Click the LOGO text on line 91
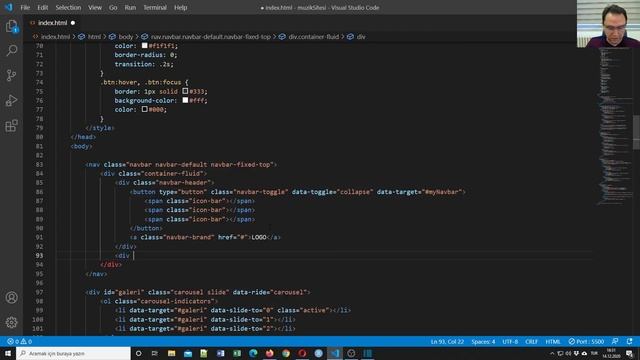Screen dimensions: 640x360 pos(259,237)
